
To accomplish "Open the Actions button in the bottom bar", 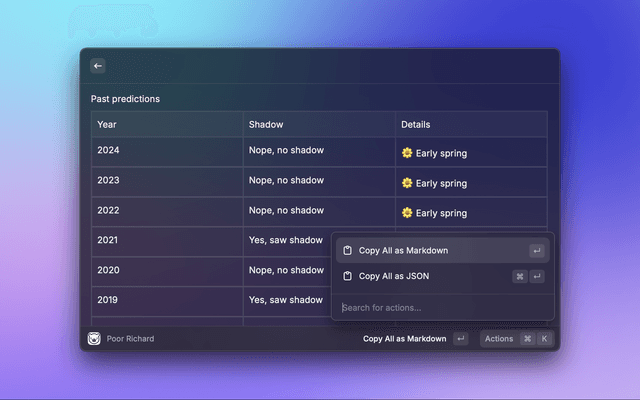I will [x=499, y=339].
